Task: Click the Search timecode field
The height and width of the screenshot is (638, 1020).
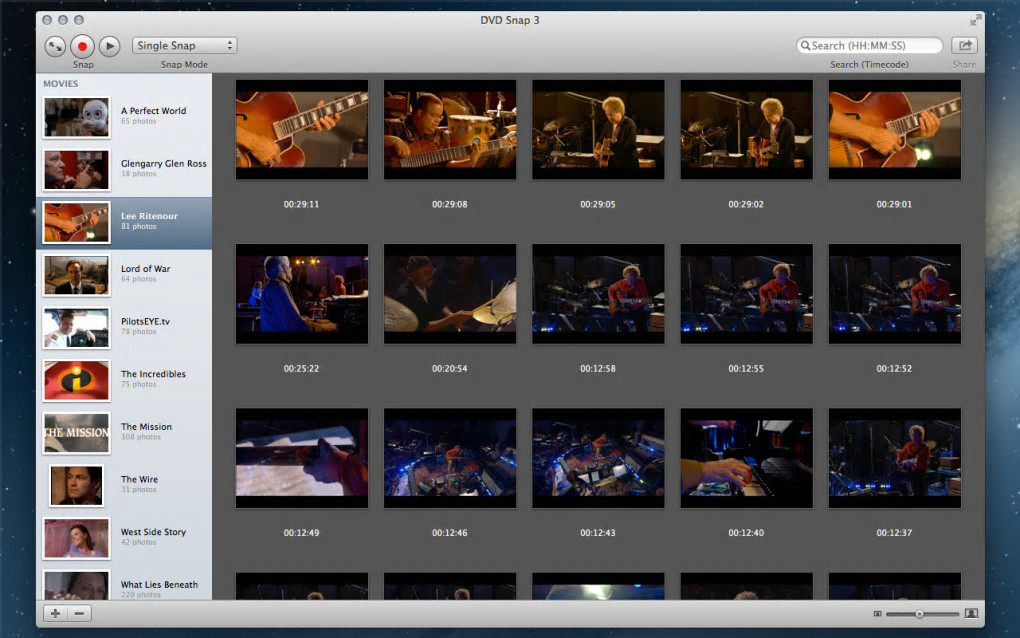Action: pos(869,46)
